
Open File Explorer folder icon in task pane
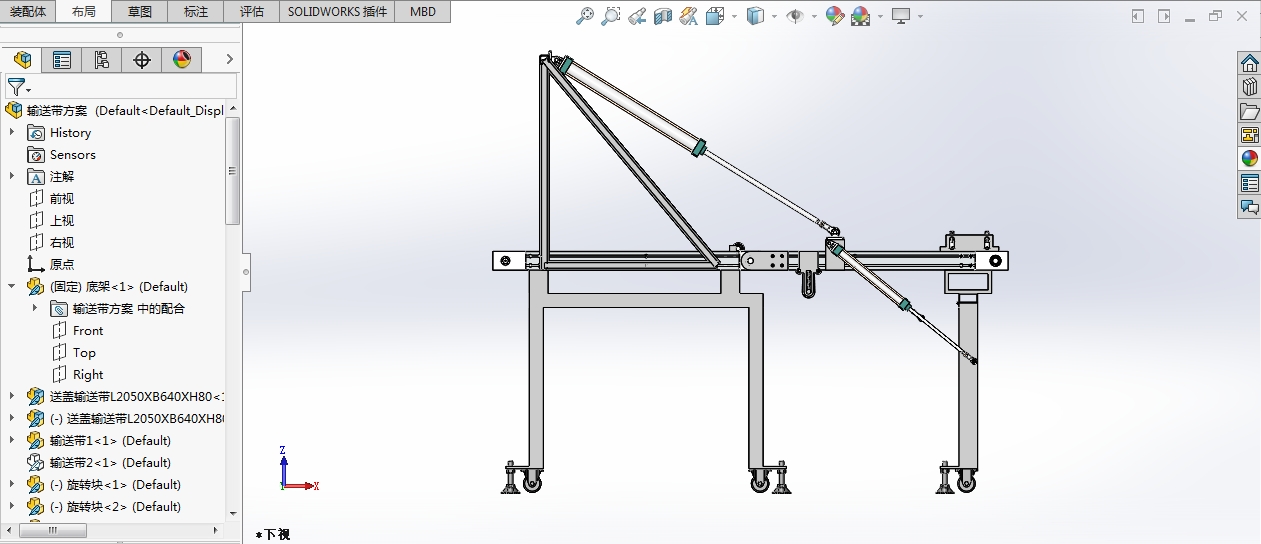click(1250, 111)
